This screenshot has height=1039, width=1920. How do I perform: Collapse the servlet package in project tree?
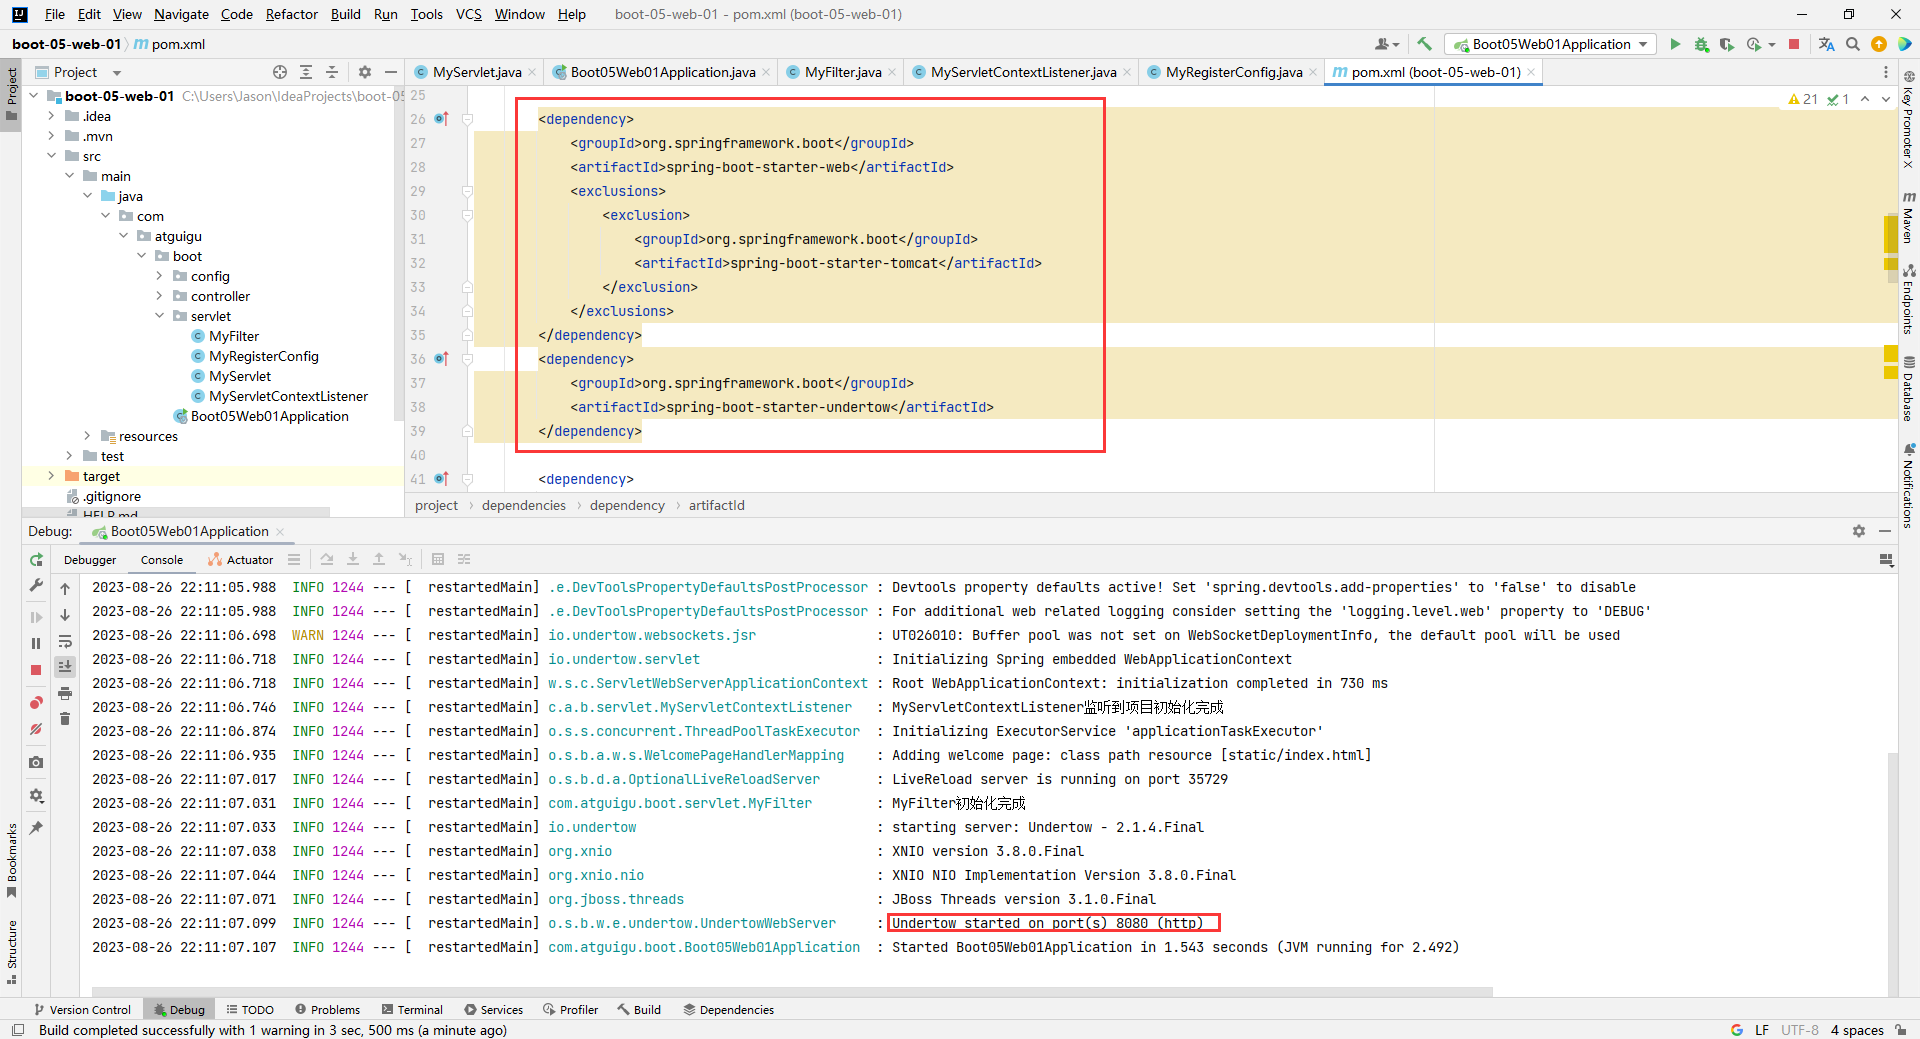[160, 316]
